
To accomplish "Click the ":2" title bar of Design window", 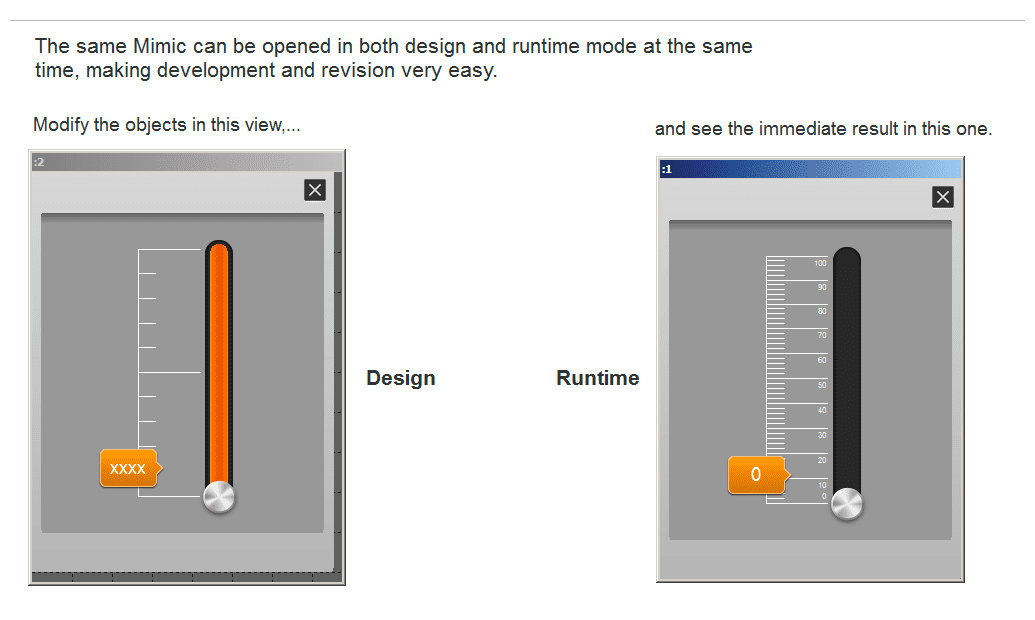I will point(186,161).
